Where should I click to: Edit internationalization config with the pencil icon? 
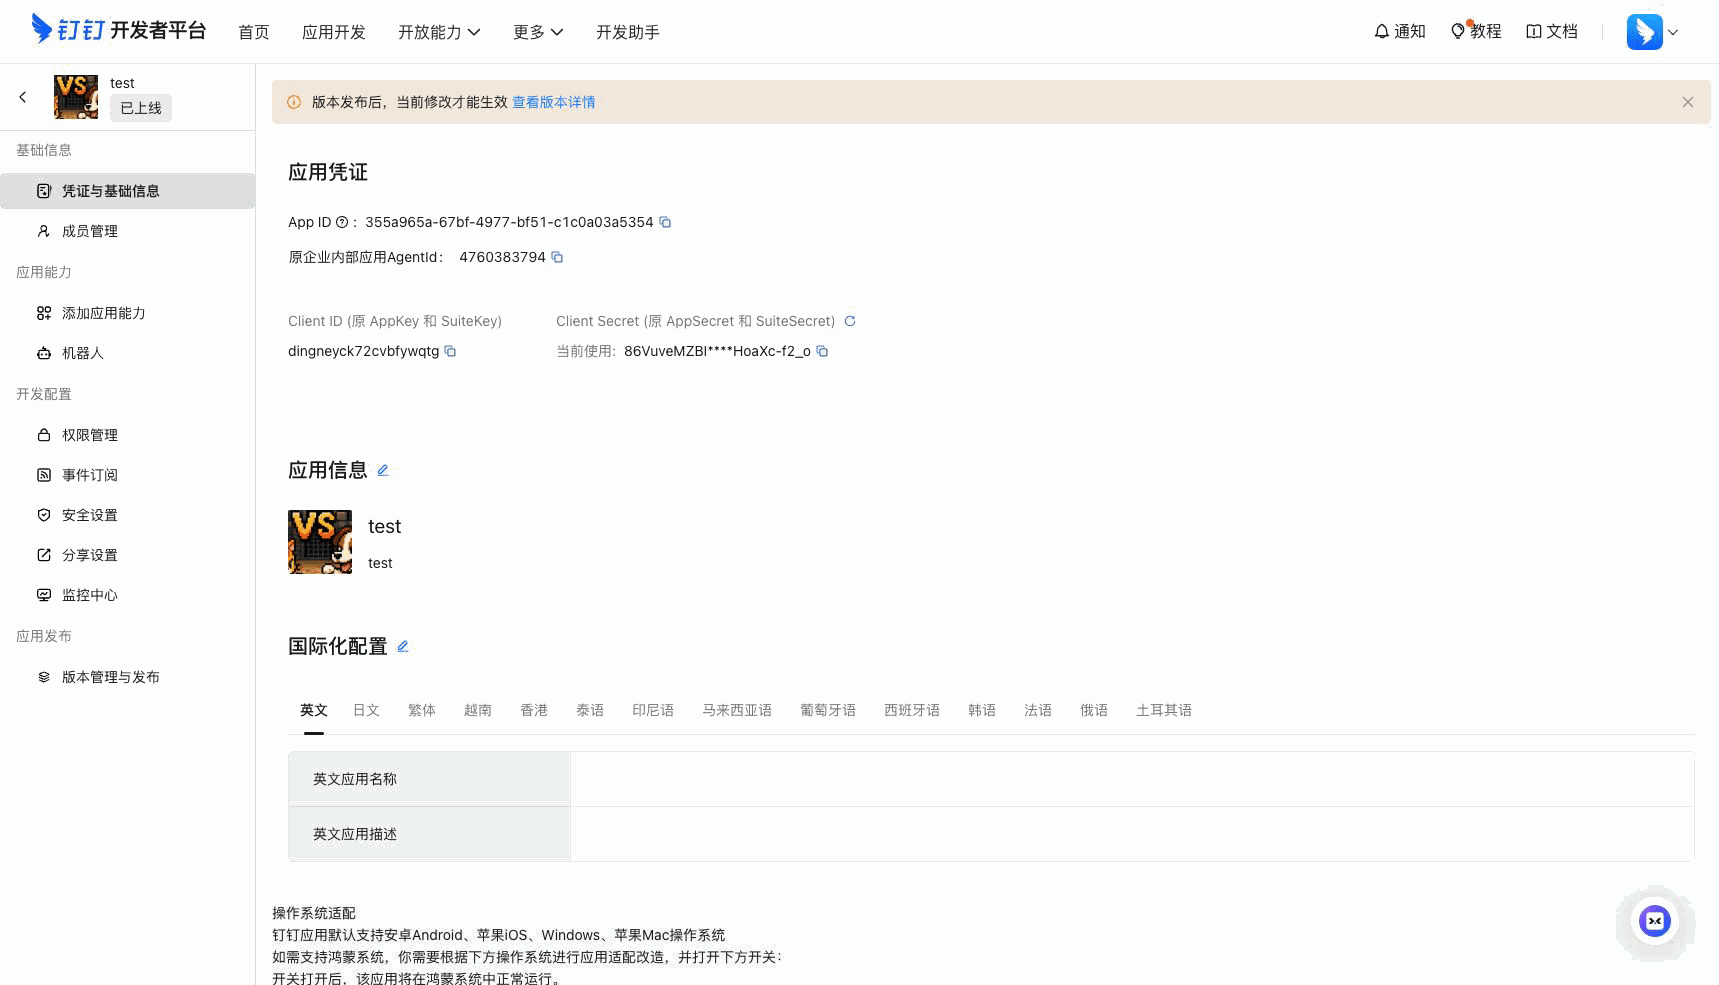pyautogui.click(x=402, y=646)
